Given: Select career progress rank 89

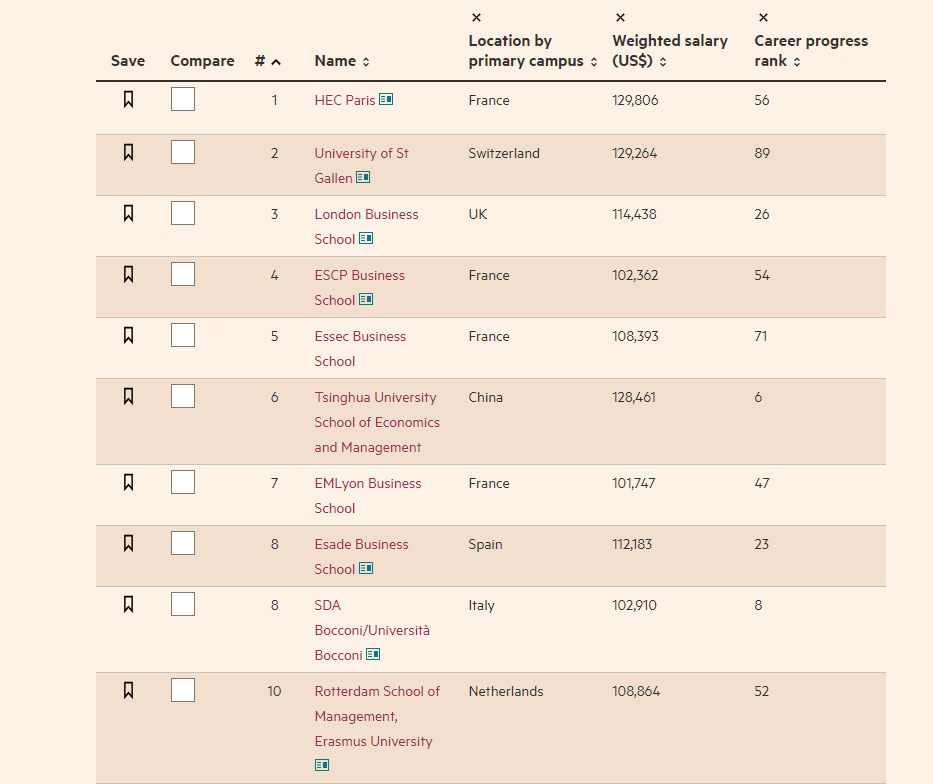Looking at the screenshot, I should click(x=762, y=153).
